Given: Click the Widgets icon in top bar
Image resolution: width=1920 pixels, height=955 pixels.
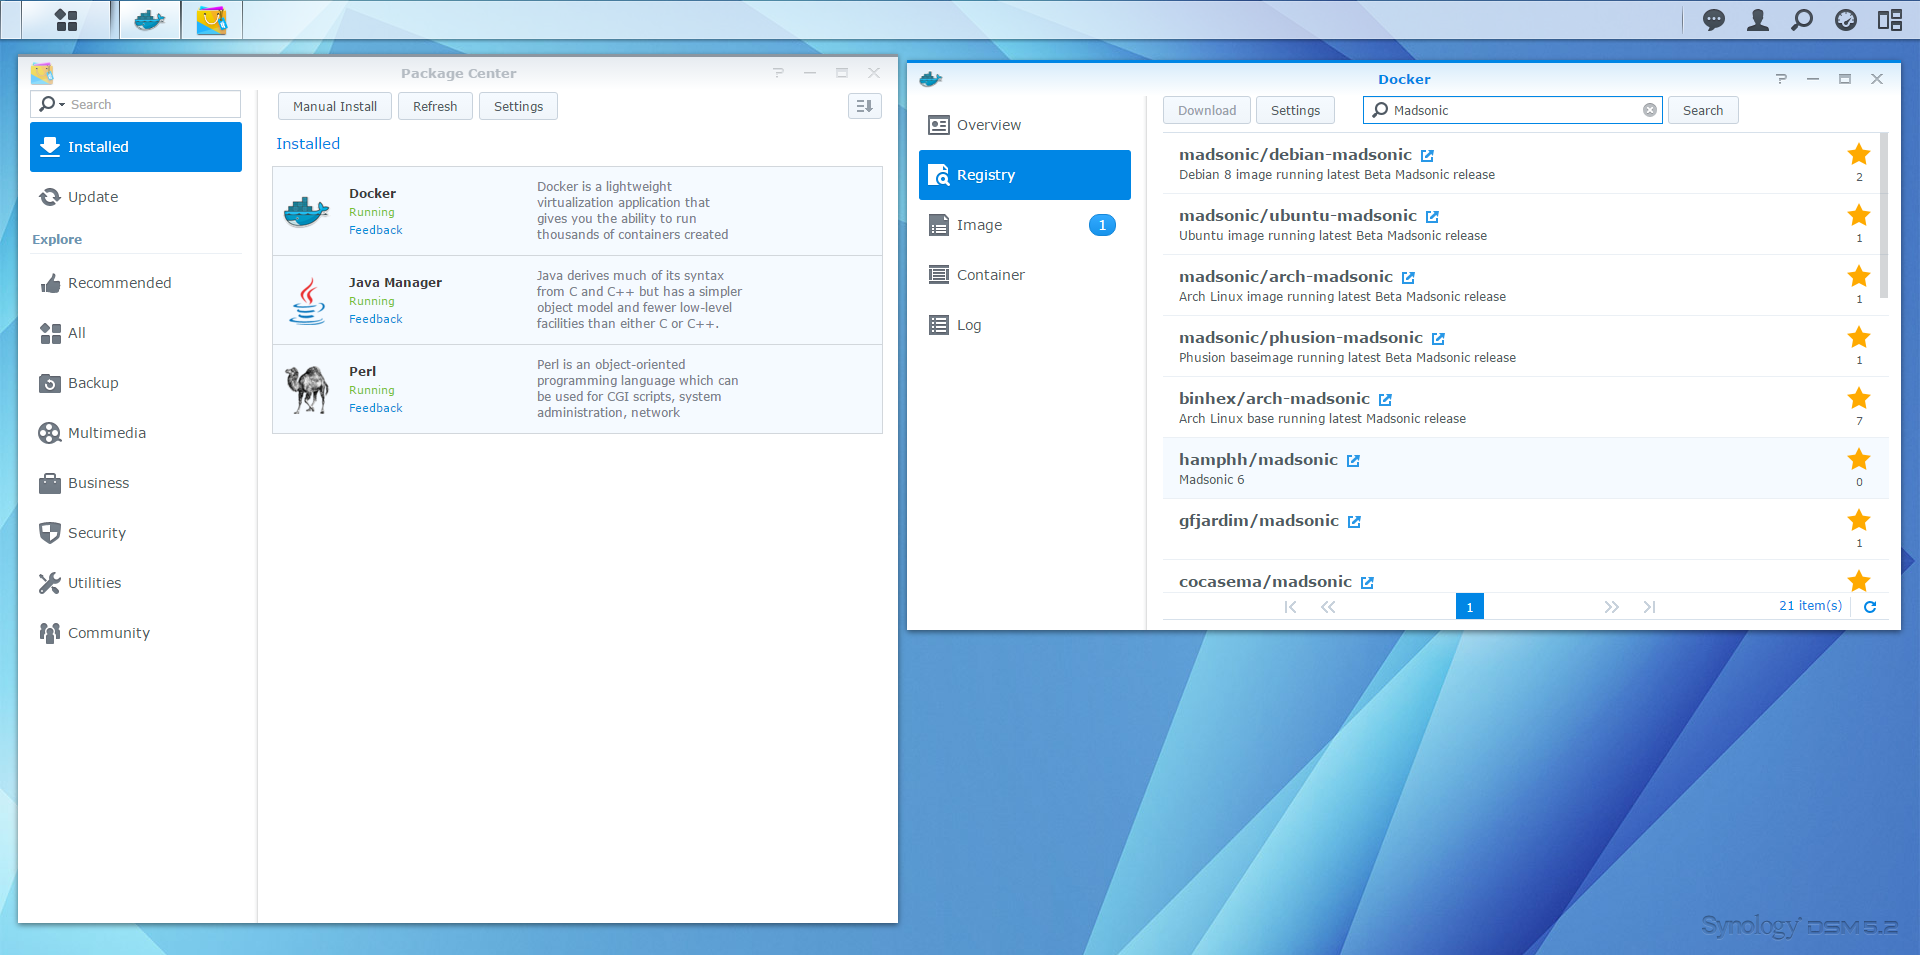Looking at the screenshot, I should (x=1889, y=20).
